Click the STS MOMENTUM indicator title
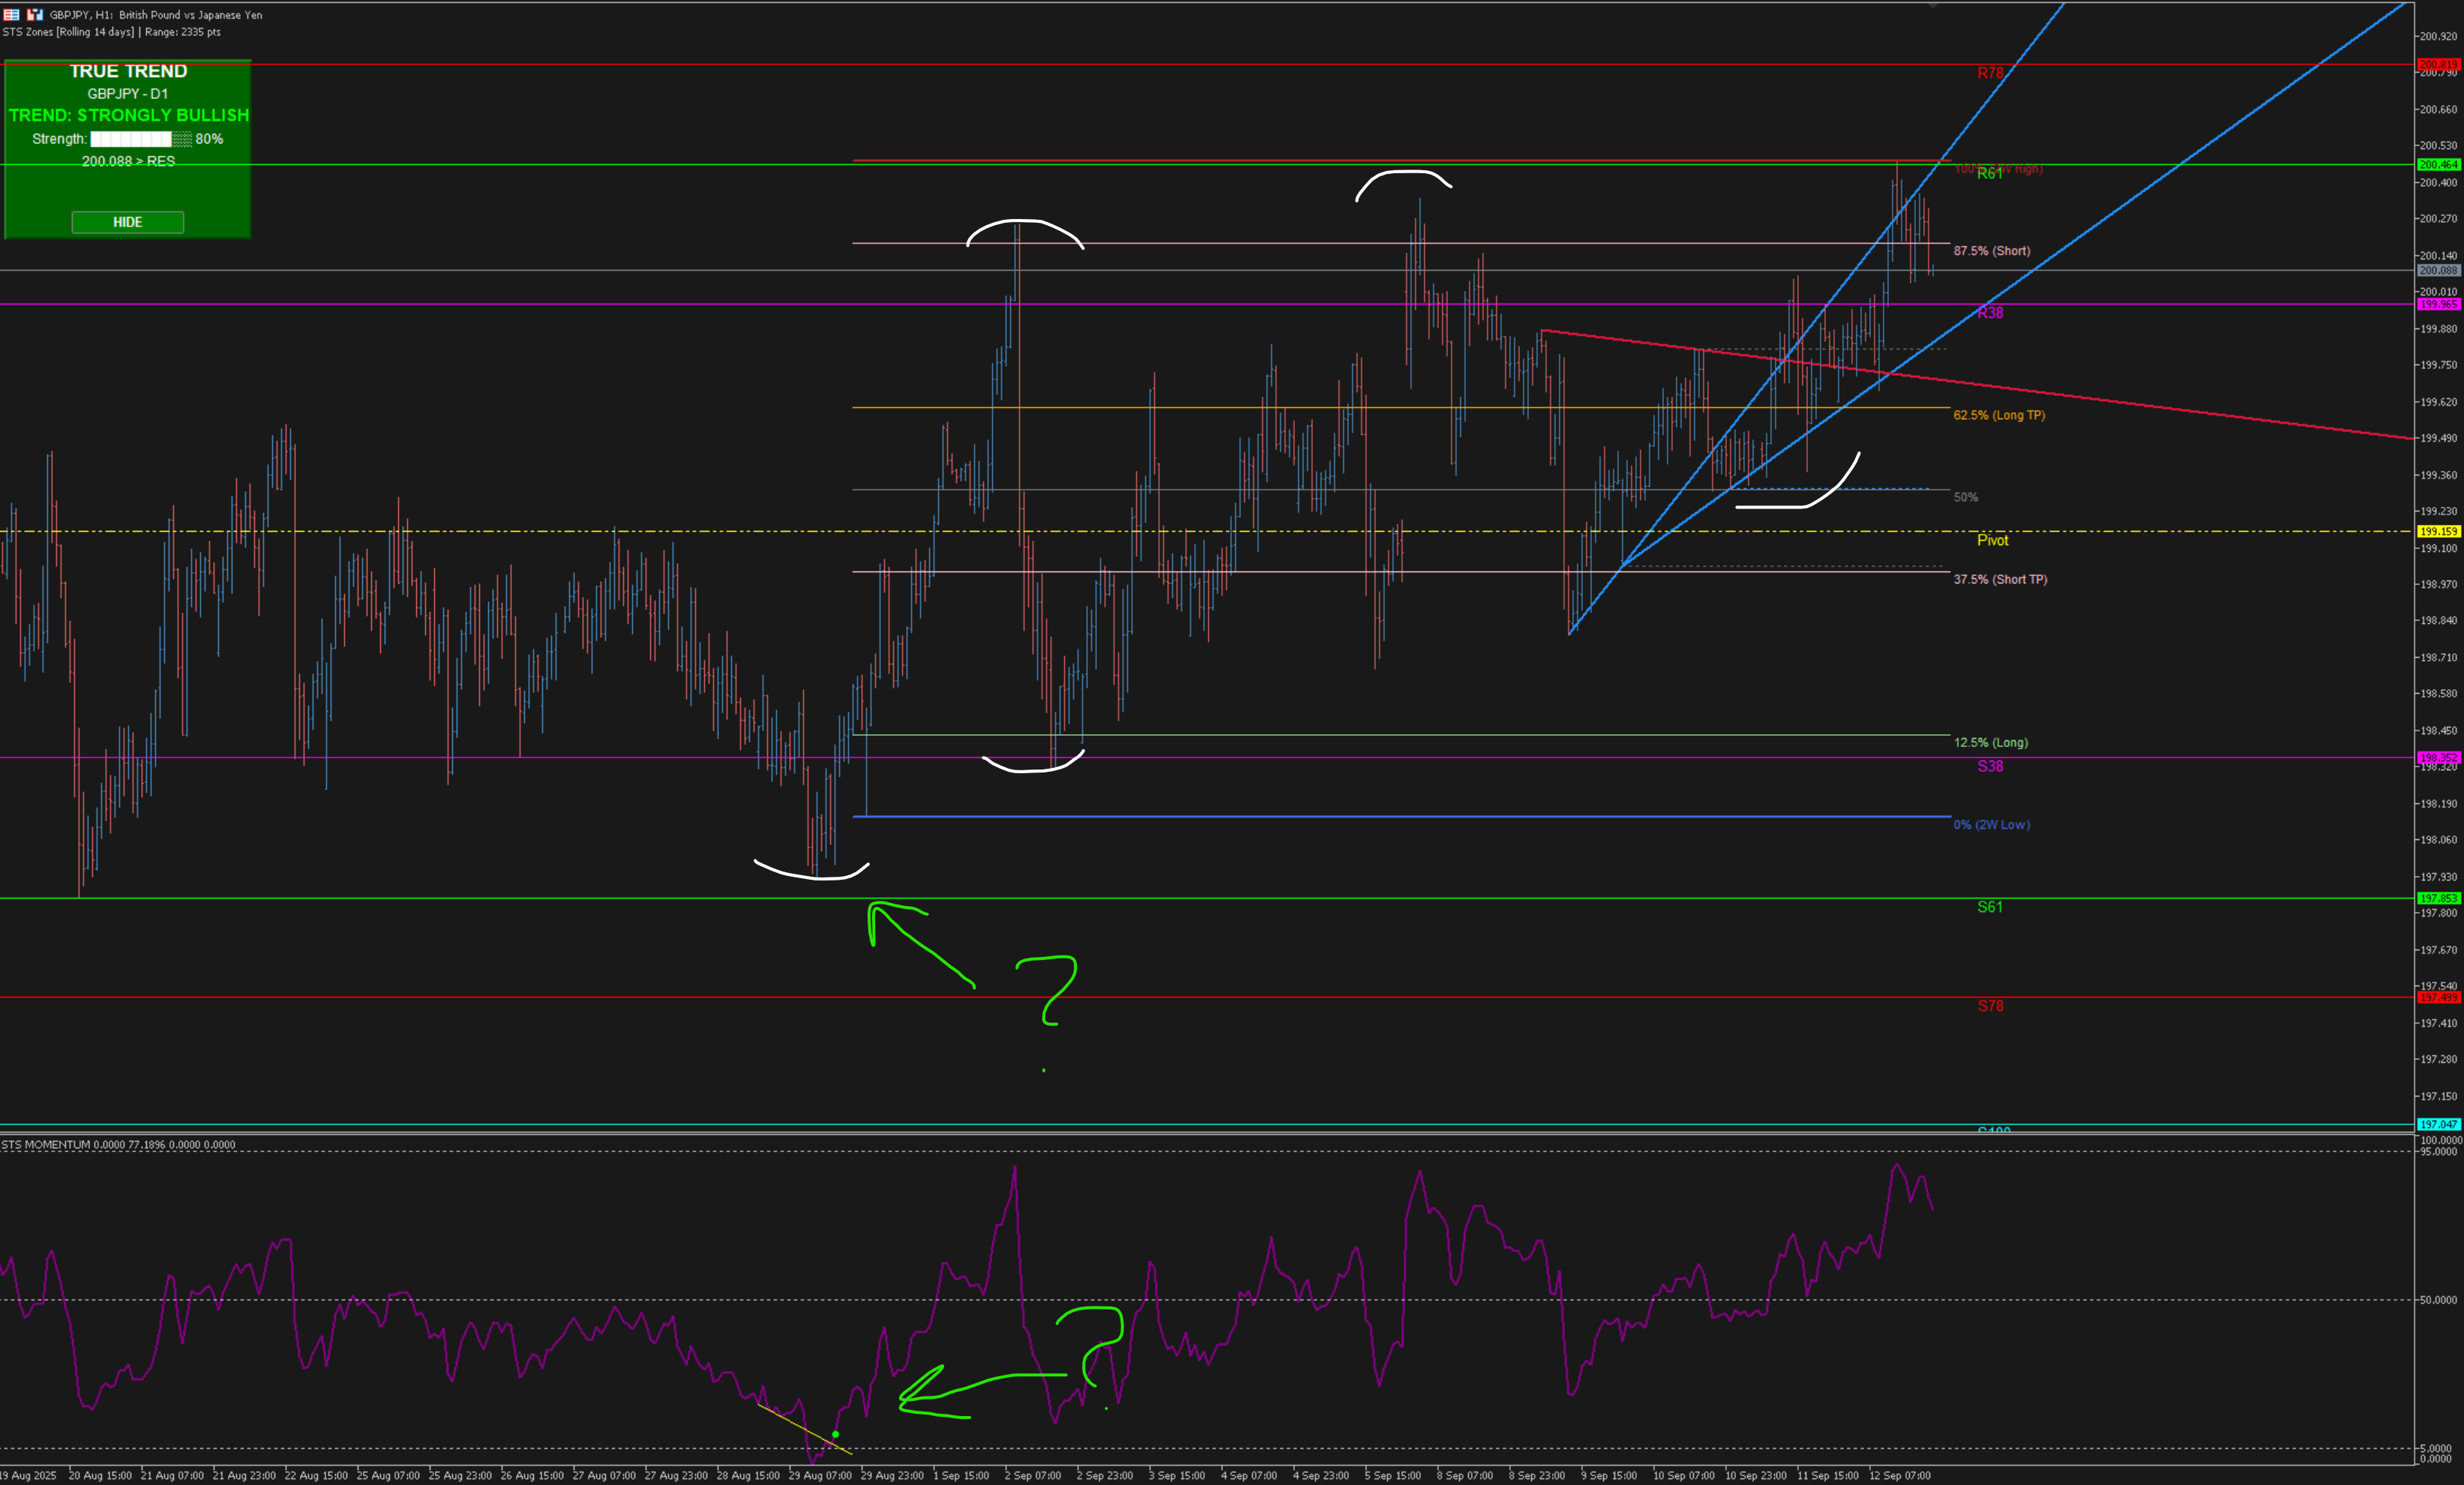This screenshot has height=1485, width=2464. pyautogui.click(x=46, y=1145)
